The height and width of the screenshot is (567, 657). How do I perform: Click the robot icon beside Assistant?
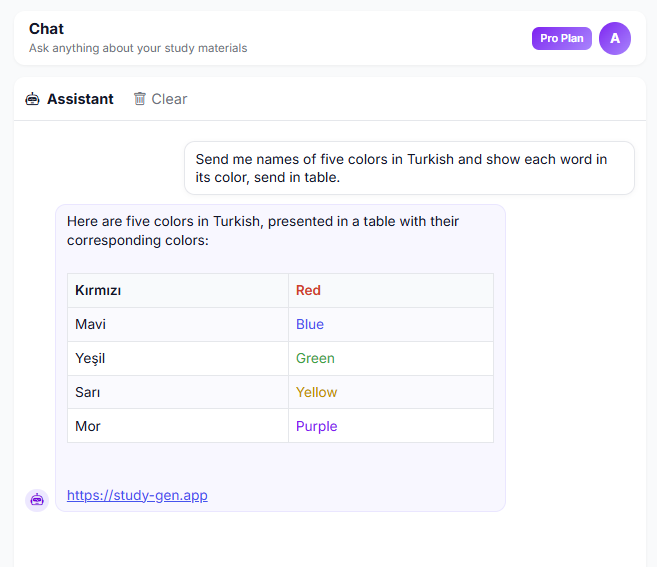[x=32, y=99]
